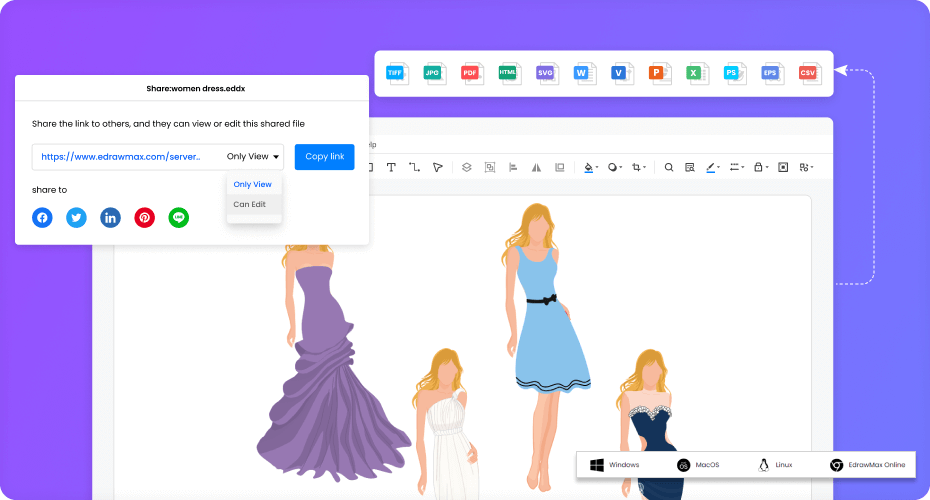
Task: Export to Word using W icon
Action: [585, 74]
